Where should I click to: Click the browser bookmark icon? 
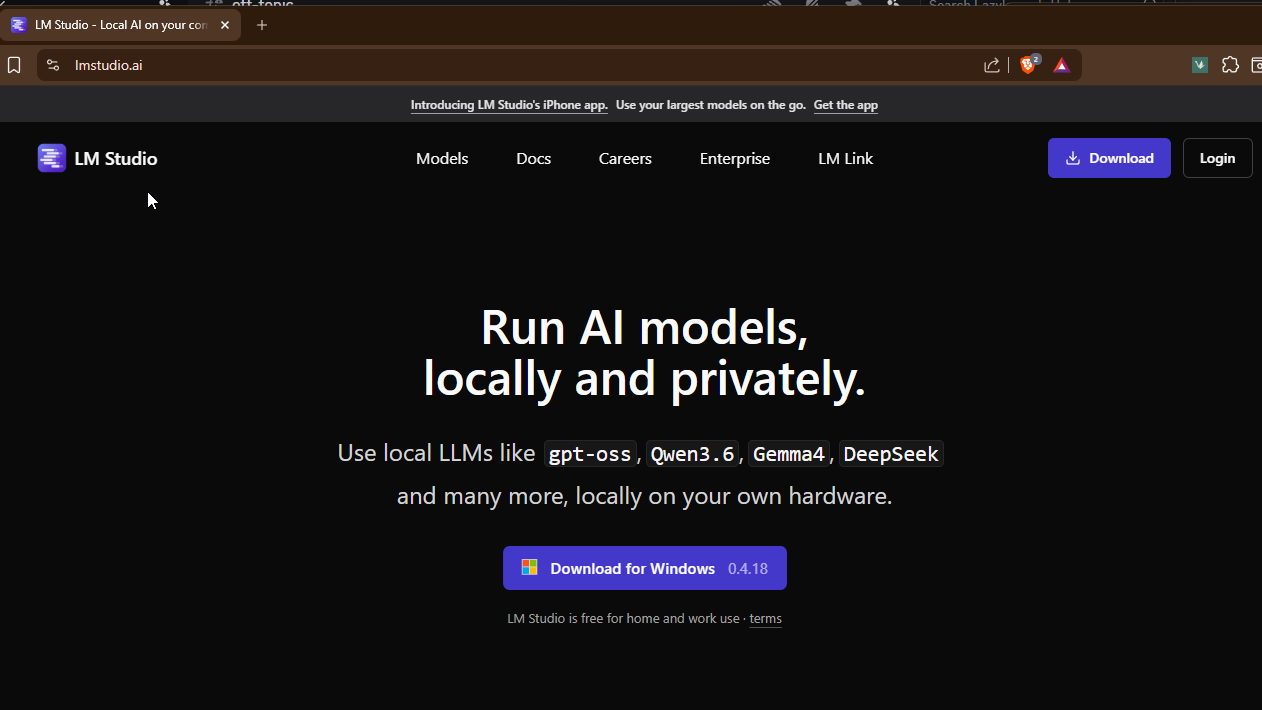(14, 65)
